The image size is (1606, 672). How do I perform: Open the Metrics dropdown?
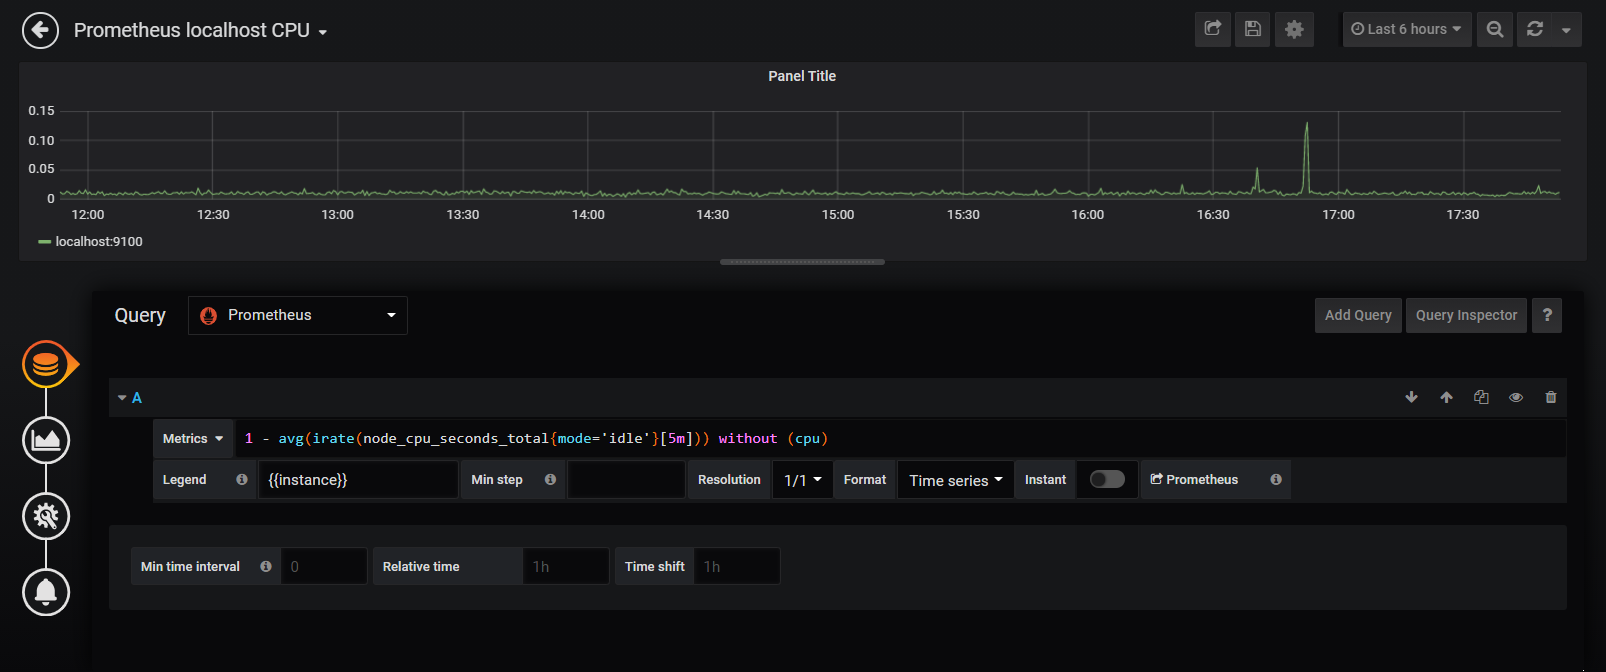[193, 439]
